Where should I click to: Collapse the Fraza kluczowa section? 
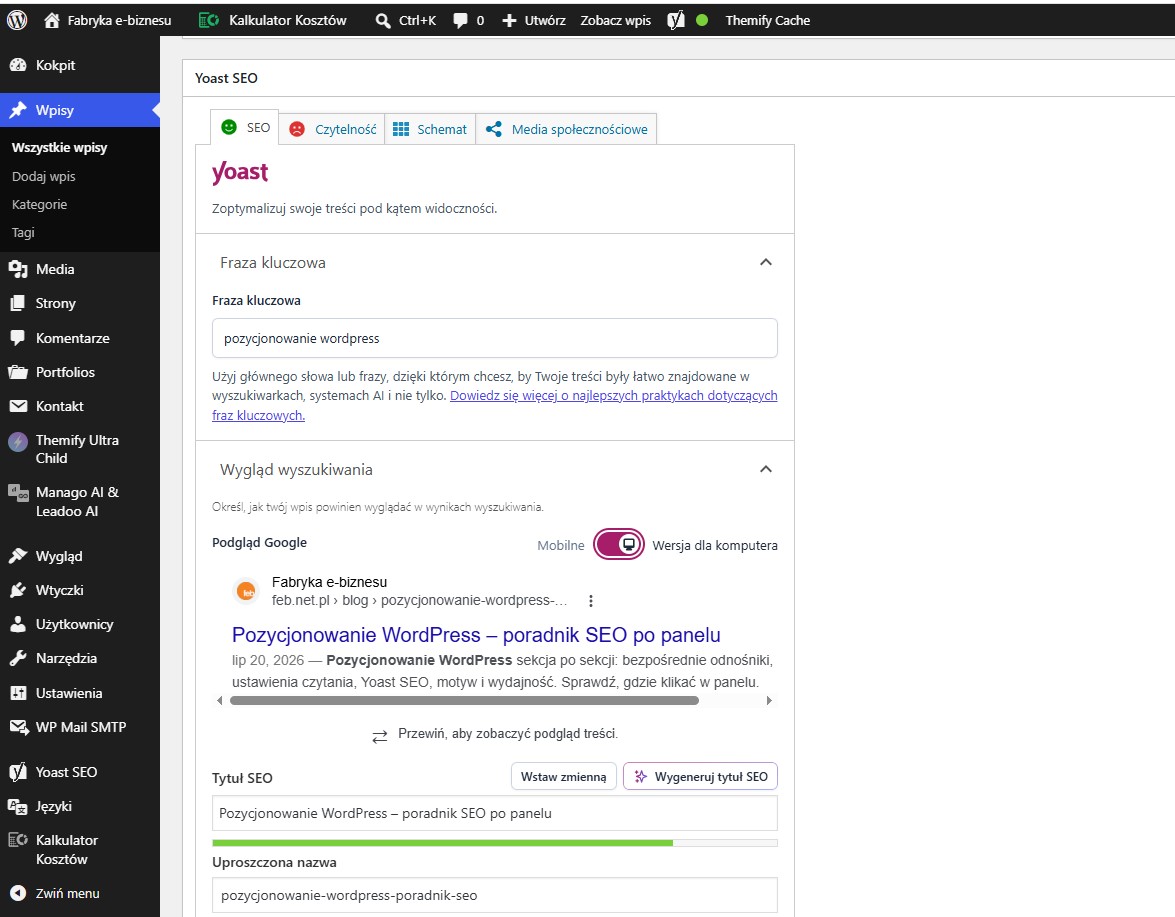(x=766, y=262)
